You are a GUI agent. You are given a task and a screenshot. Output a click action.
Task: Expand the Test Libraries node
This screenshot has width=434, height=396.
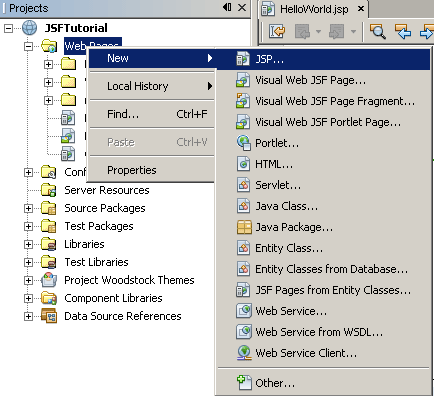tap(29, 263)
